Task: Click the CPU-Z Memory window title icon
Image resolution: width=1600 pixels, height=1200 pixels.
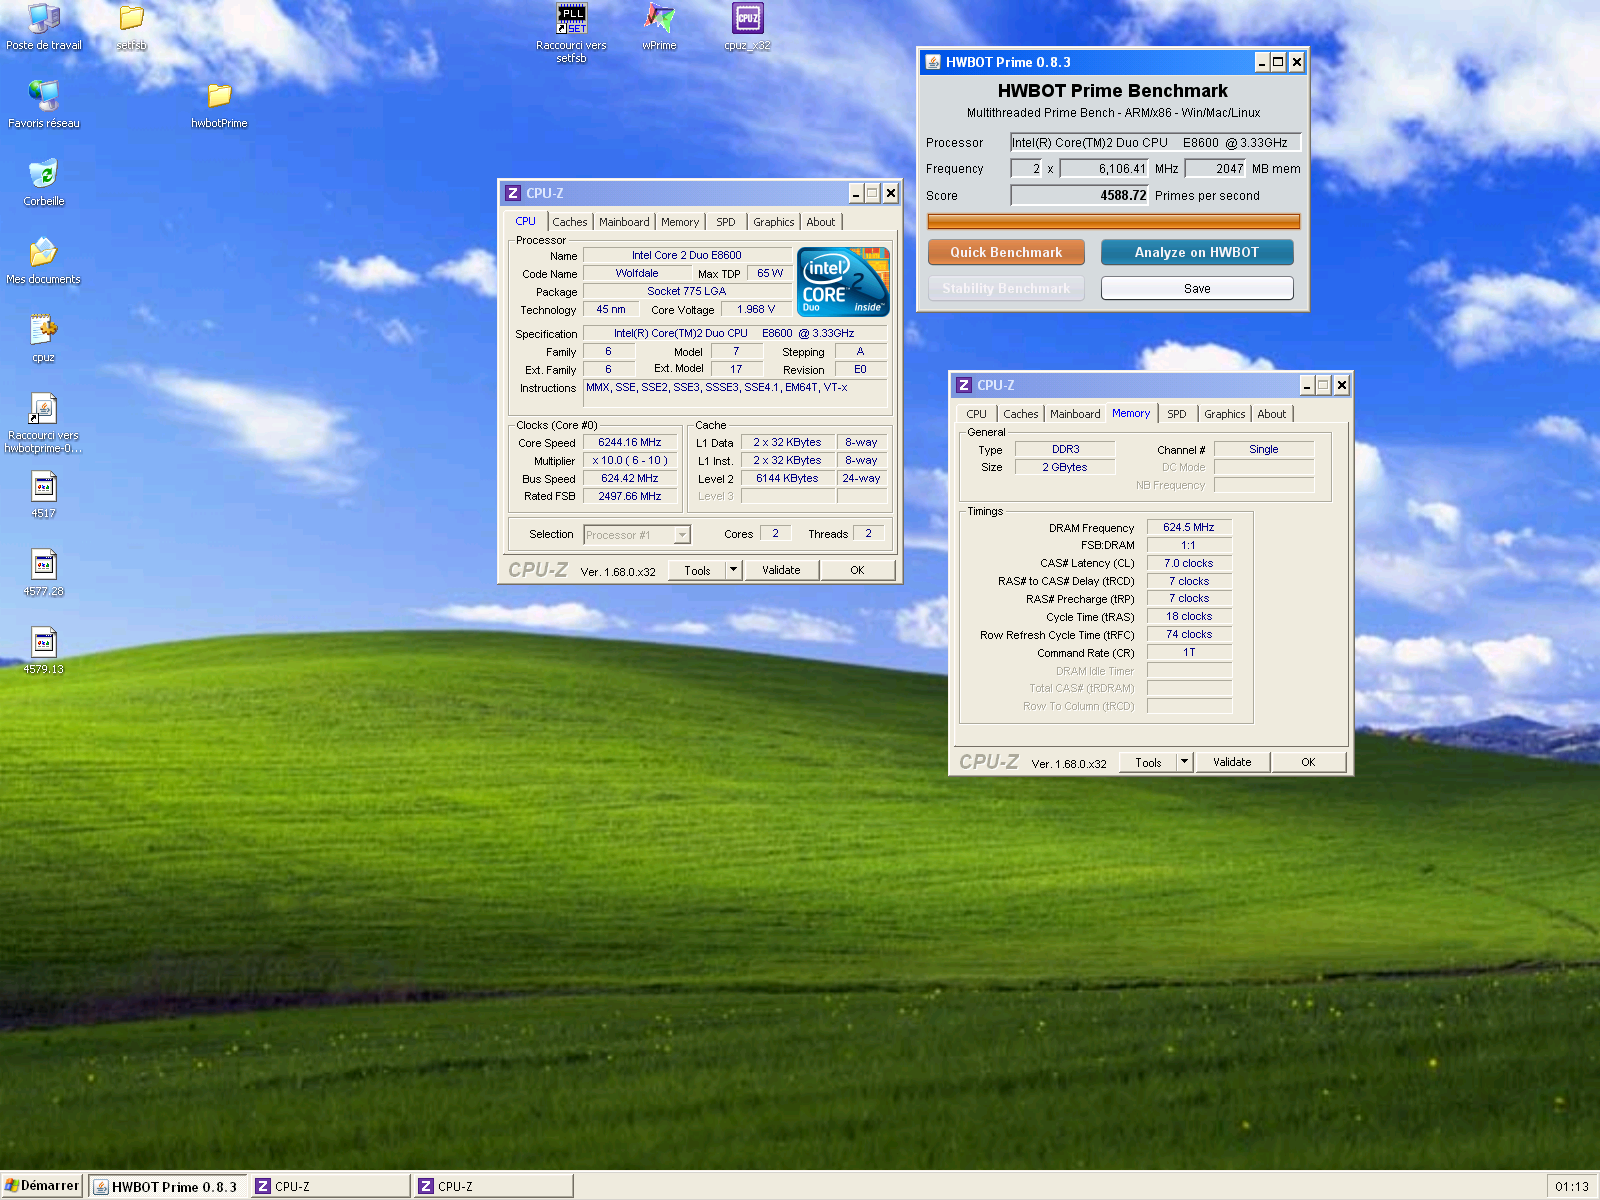Action: pos(964,385)
